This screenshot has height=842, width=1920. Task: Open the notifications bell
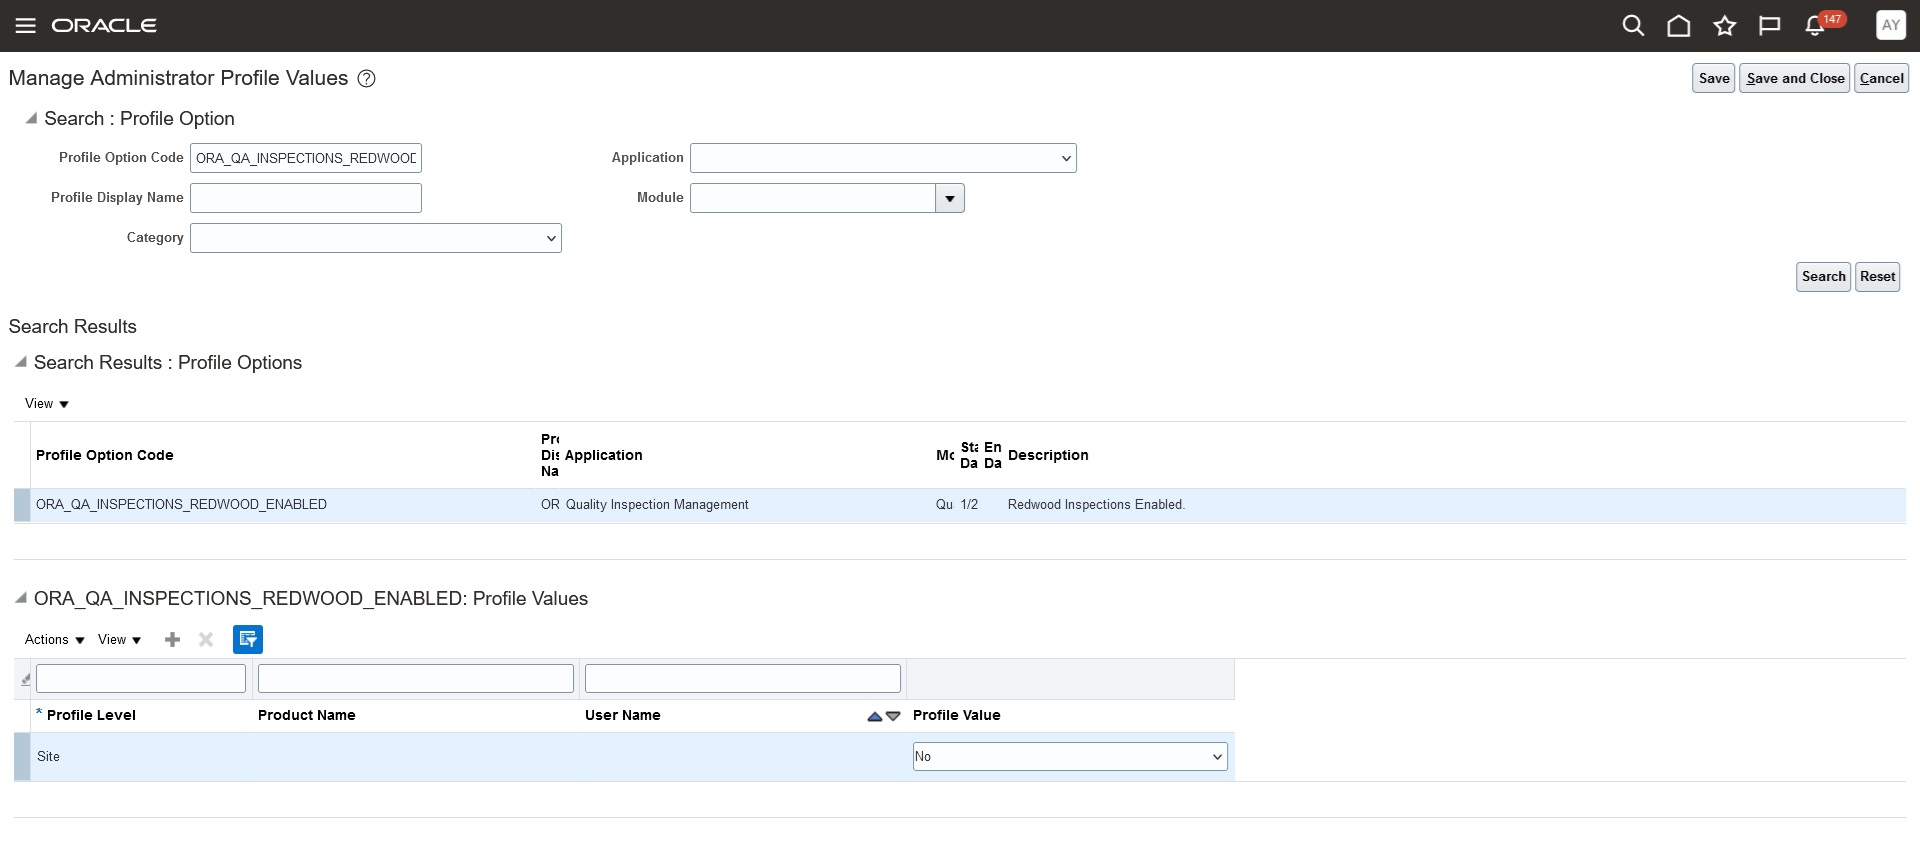[1815, 26]
